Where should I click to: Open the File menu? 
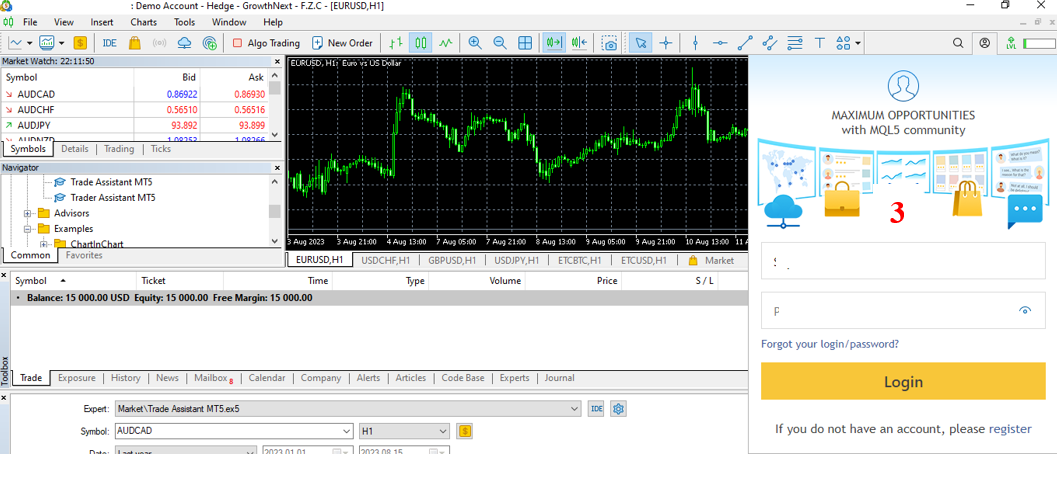point(30,22)
